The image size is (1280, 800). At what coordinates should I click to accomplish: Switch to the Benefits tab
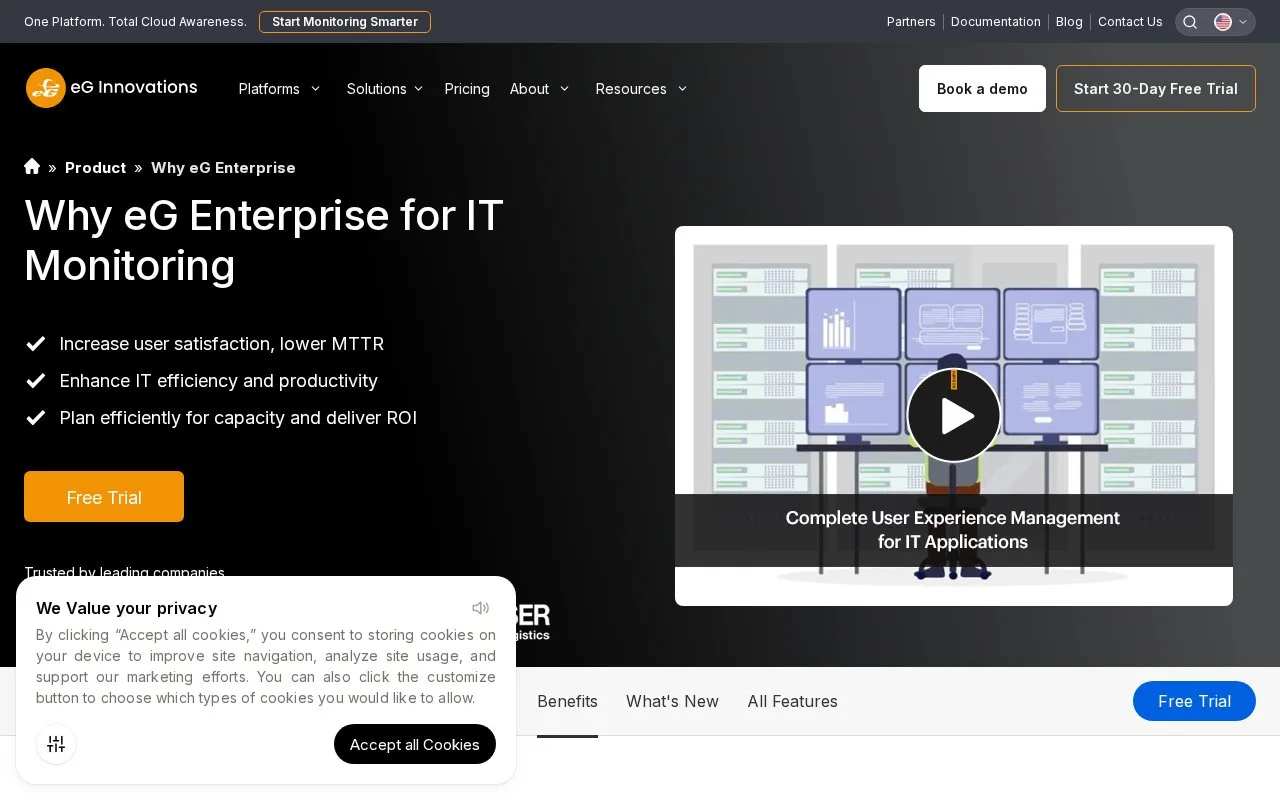(x=567, y=701)
